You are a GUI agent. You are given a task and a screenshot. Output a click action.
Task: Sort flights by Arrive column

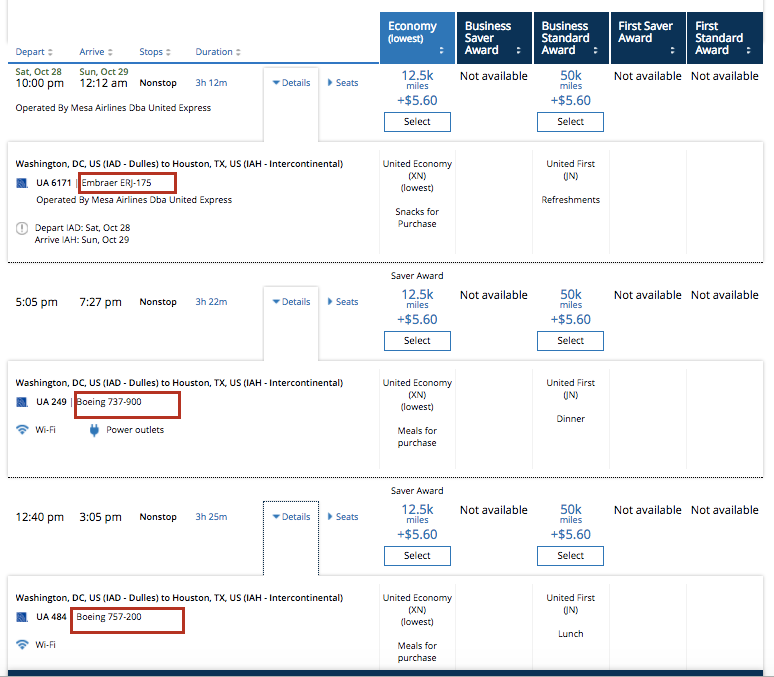[96, 52]
